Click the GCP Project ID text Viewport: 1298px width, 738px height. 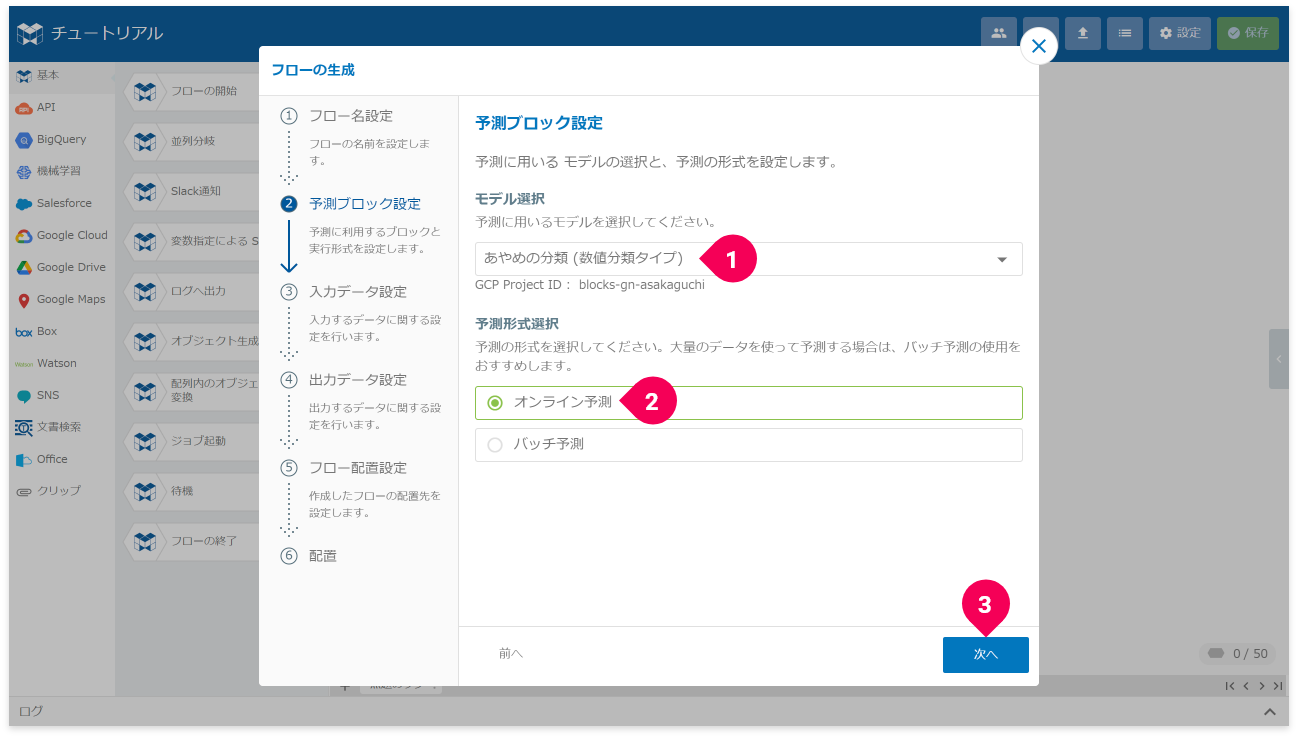click(x=590, y=285)
